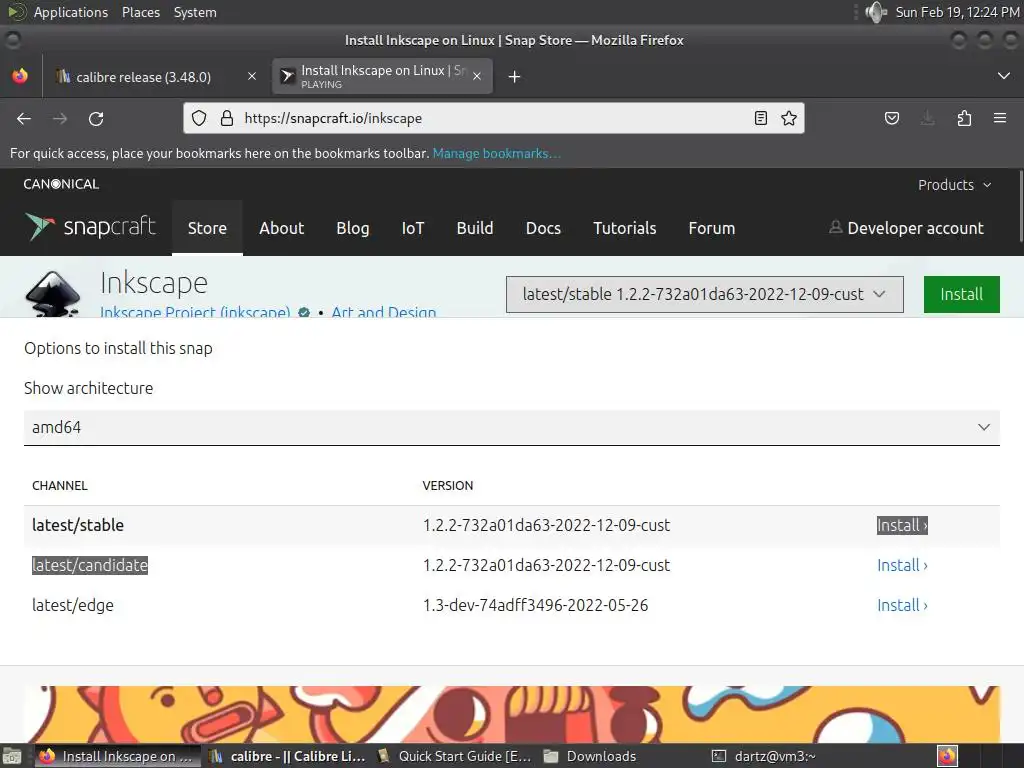Image resolution: width=1024 pixels, height=768 pixels.
Task: Open a new browser tab with plus
Action: tap(515, 77)
